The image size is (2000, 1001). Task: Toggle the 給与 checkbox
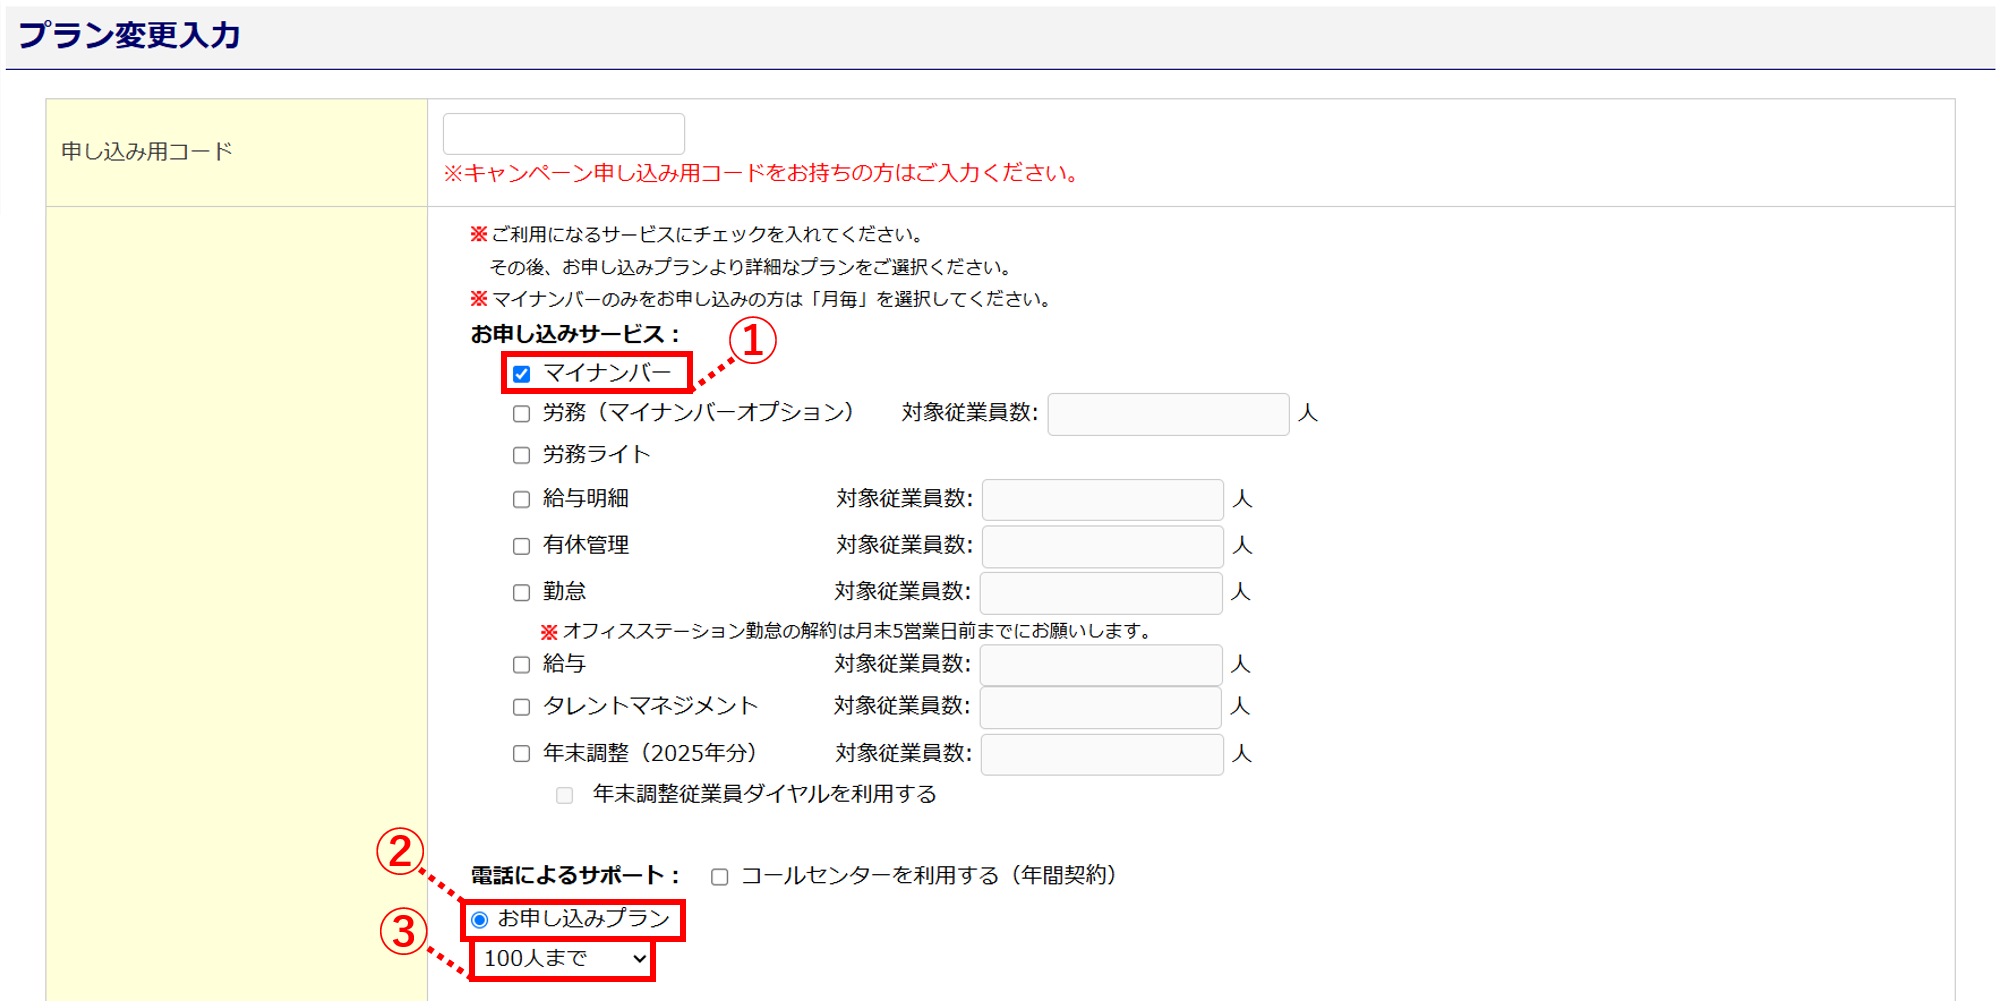(x=521, y=665)
